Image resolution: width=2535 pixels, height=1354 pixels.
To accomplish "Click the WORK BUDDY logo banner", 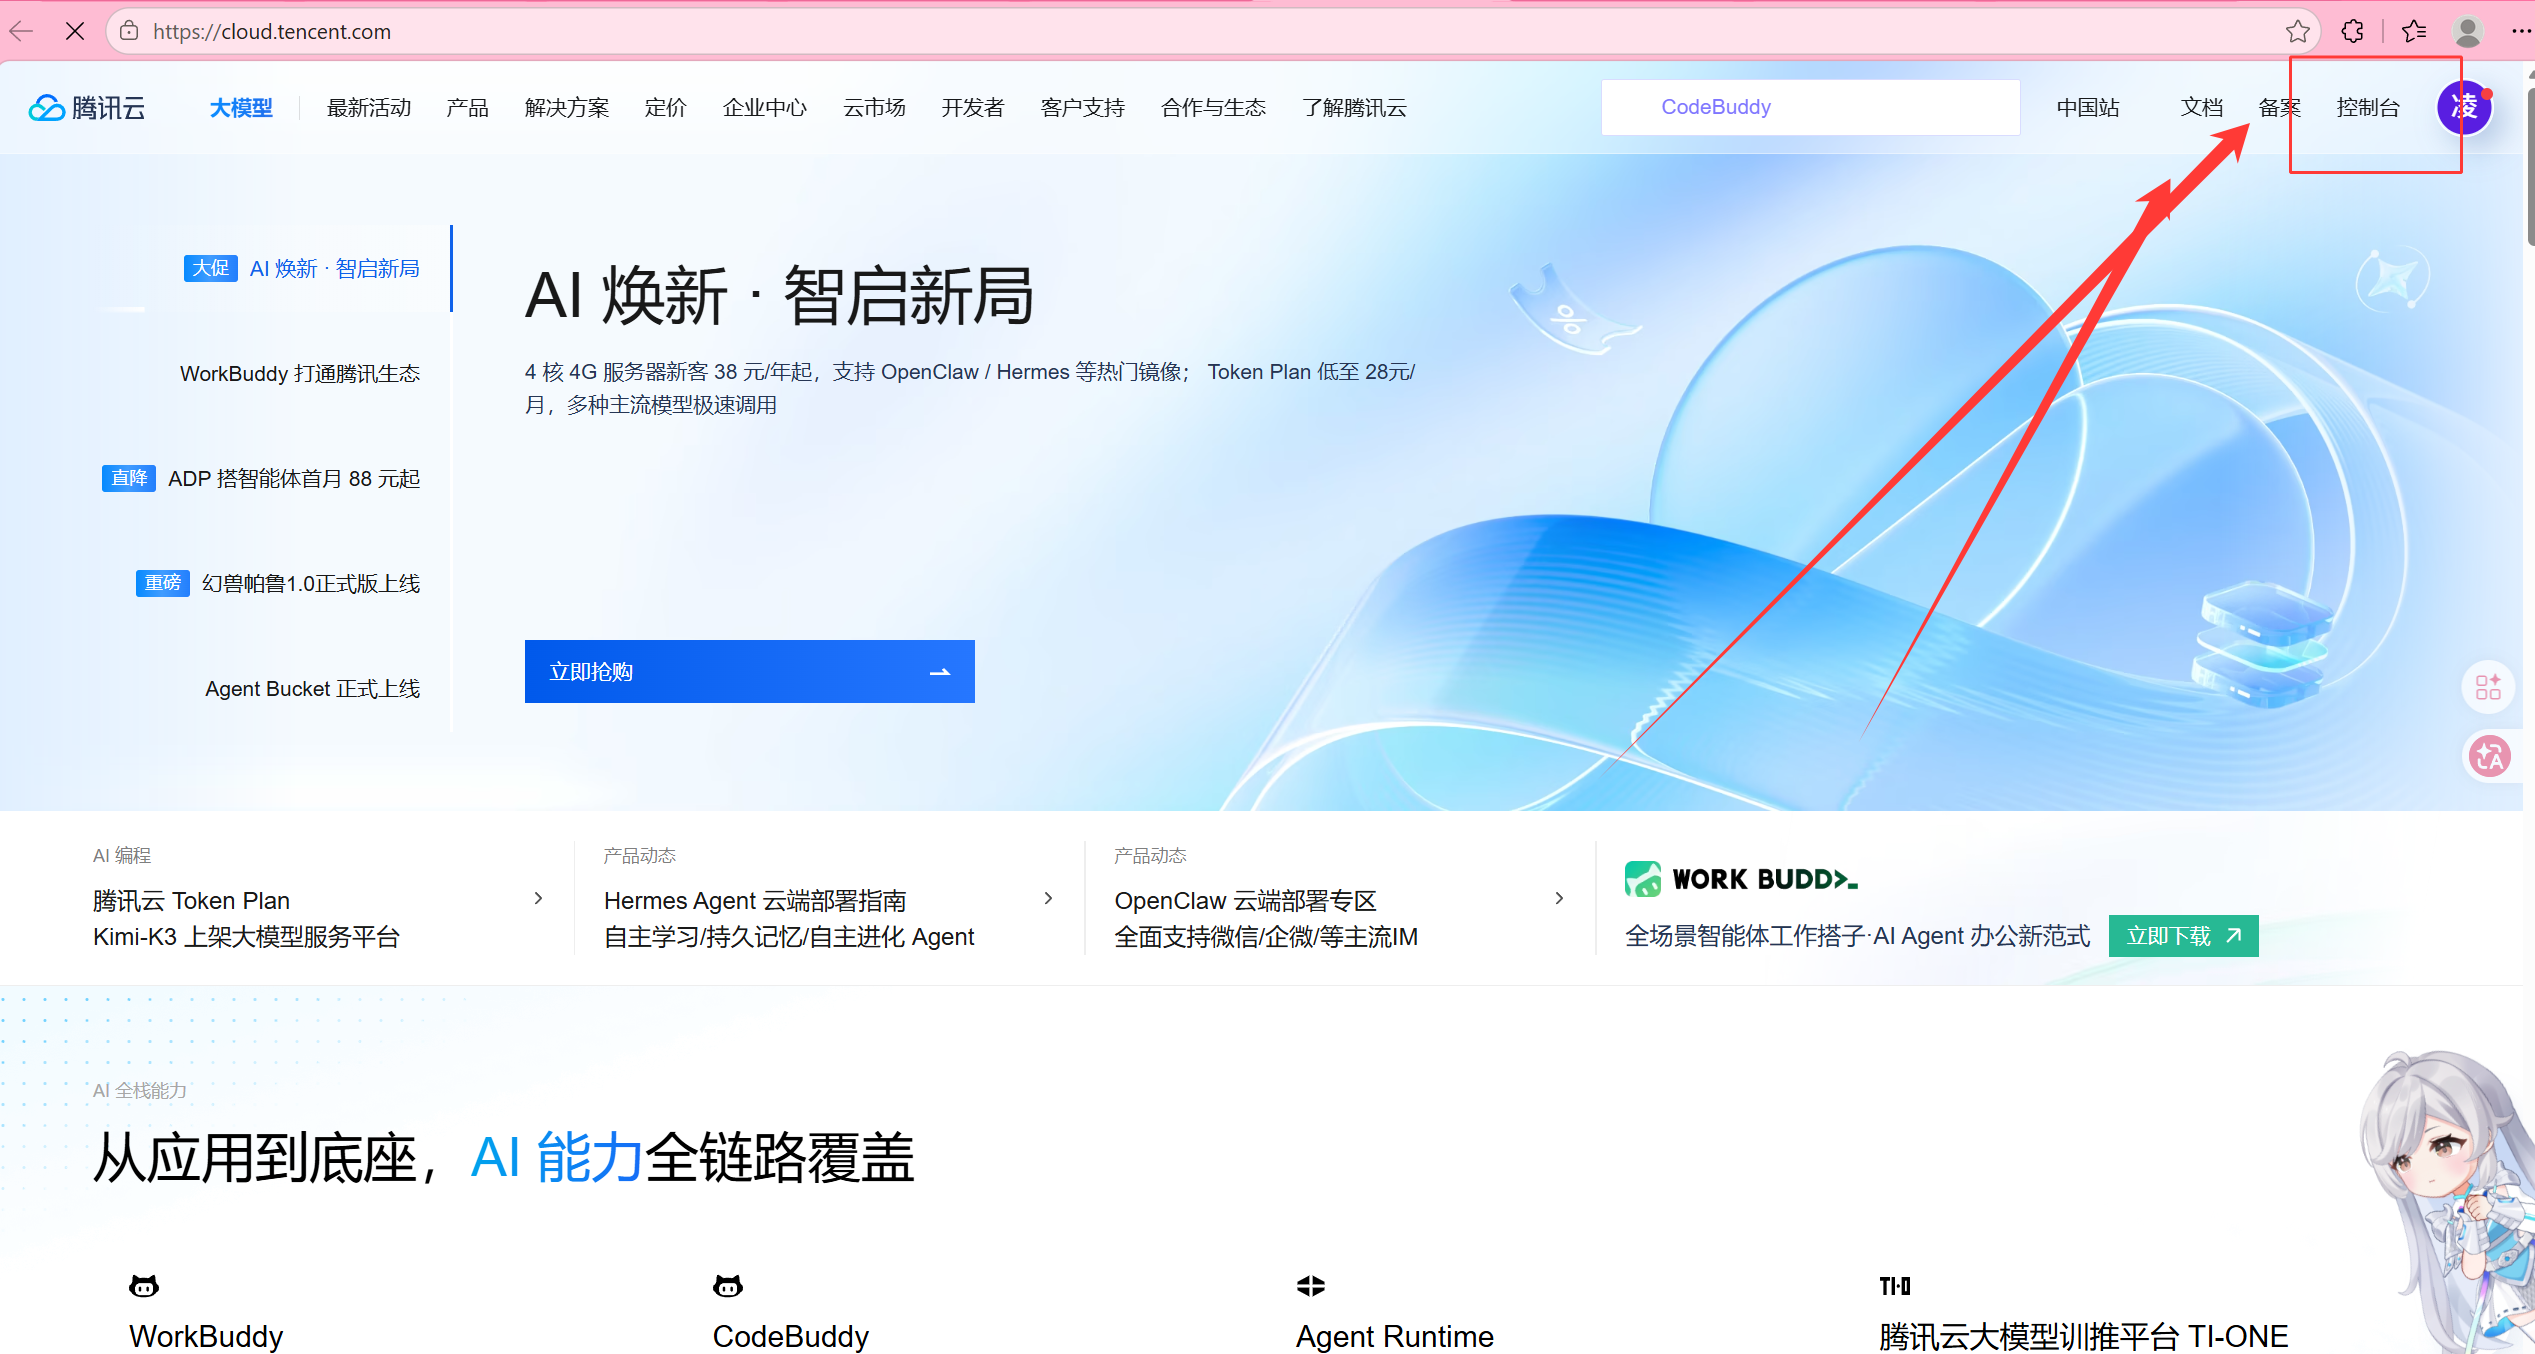I will coord(1741,879).
